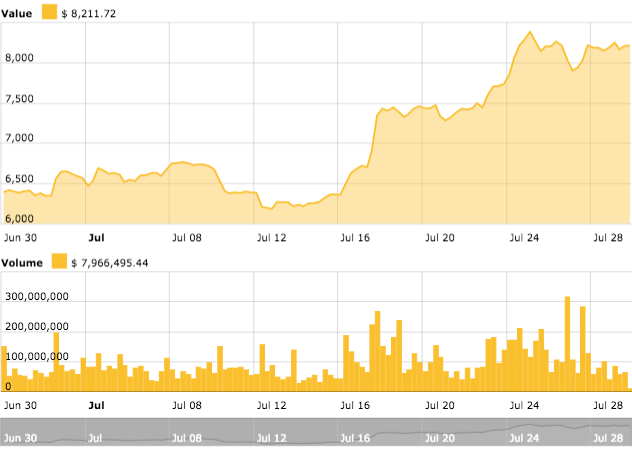Click the 6,000 label on the price axis
This screenshot has width=632, height=449.
(21, 218)
